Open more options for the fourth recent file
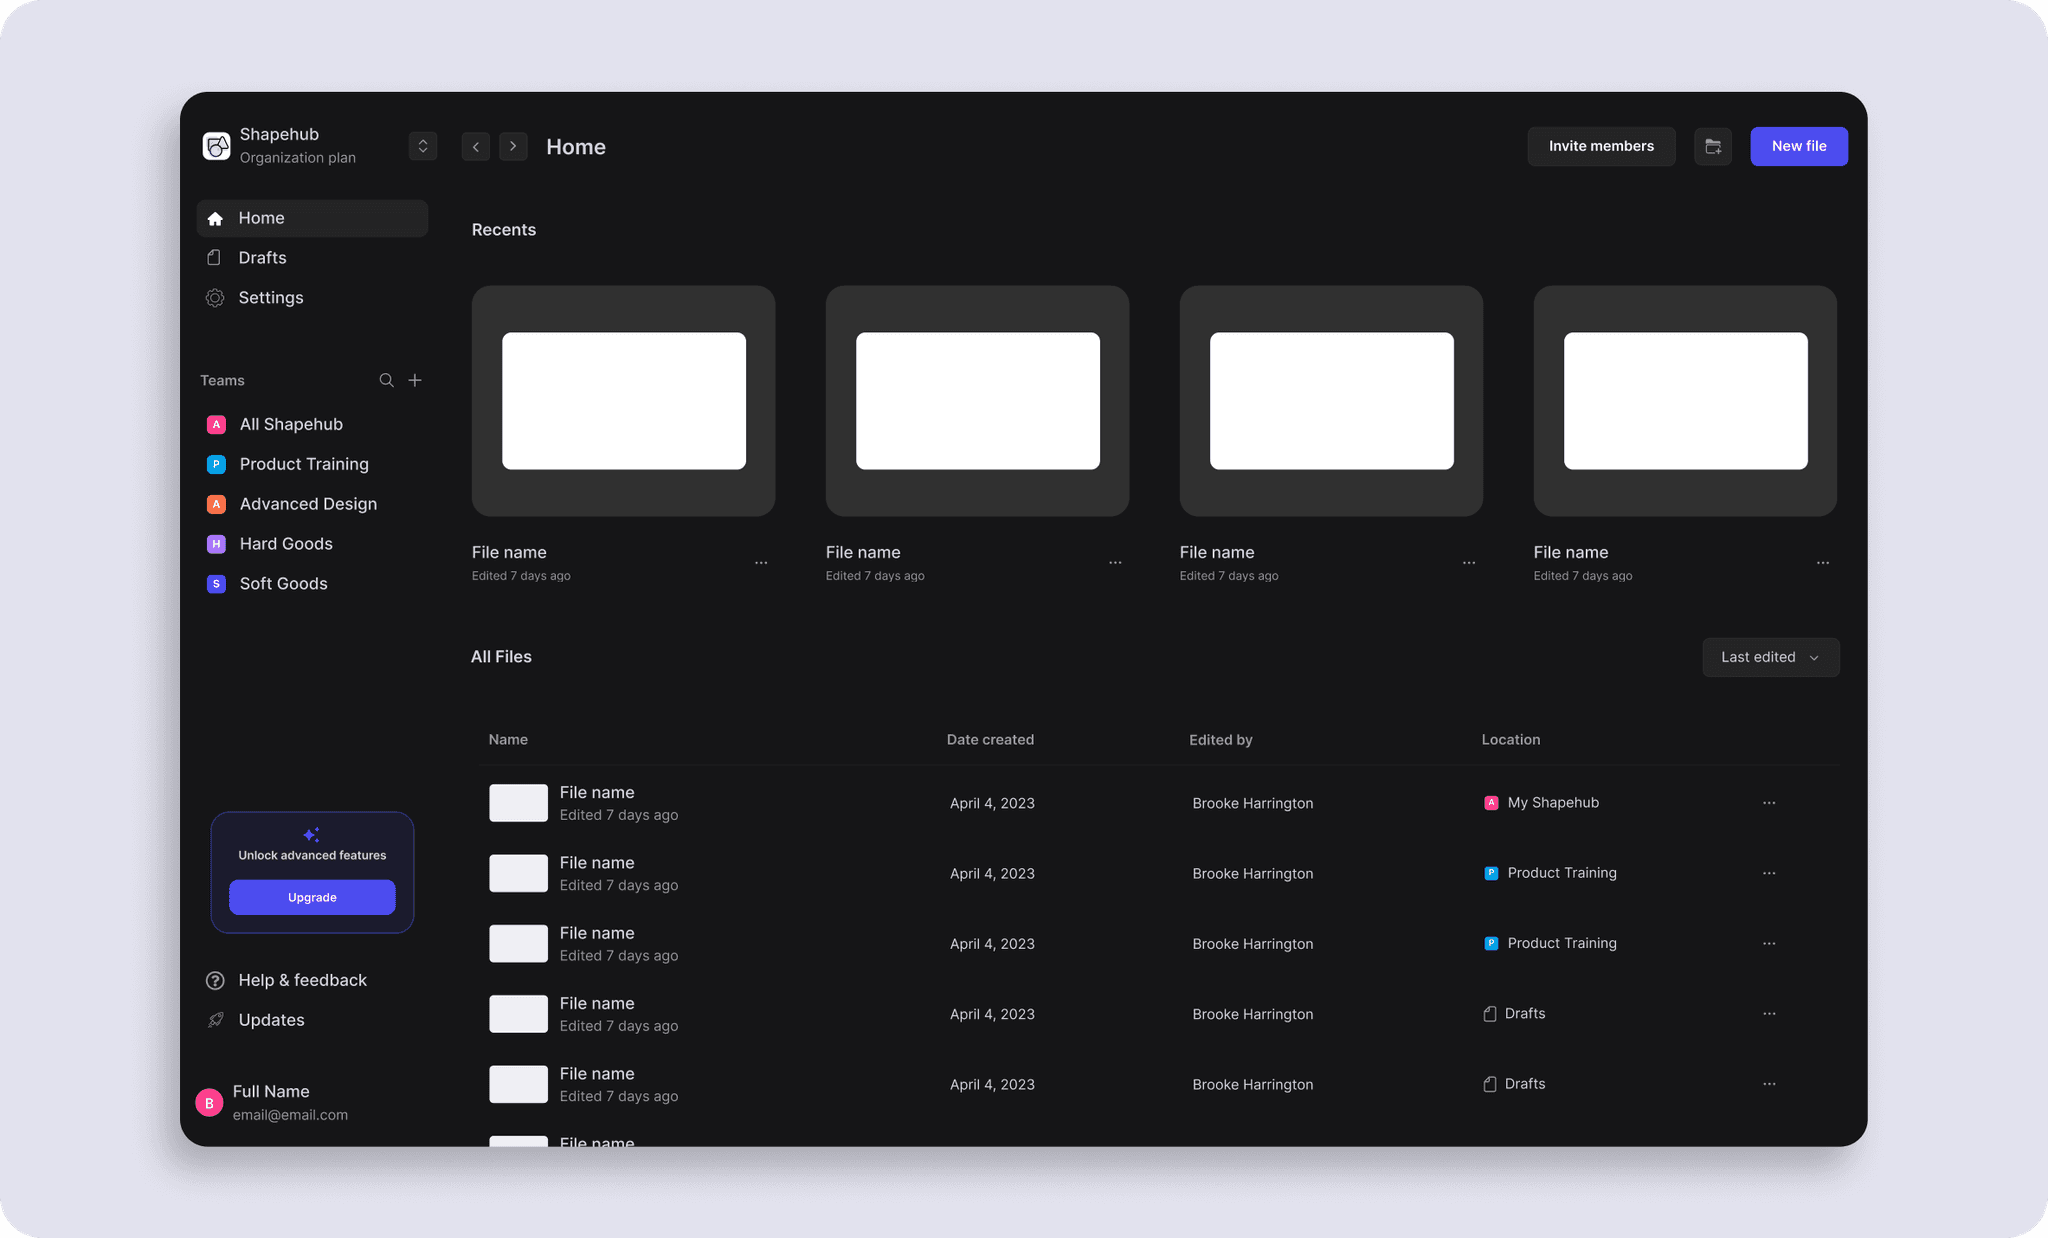Image resolution: width=2048 pixels, height=1238 pixels. [1823, 563]
